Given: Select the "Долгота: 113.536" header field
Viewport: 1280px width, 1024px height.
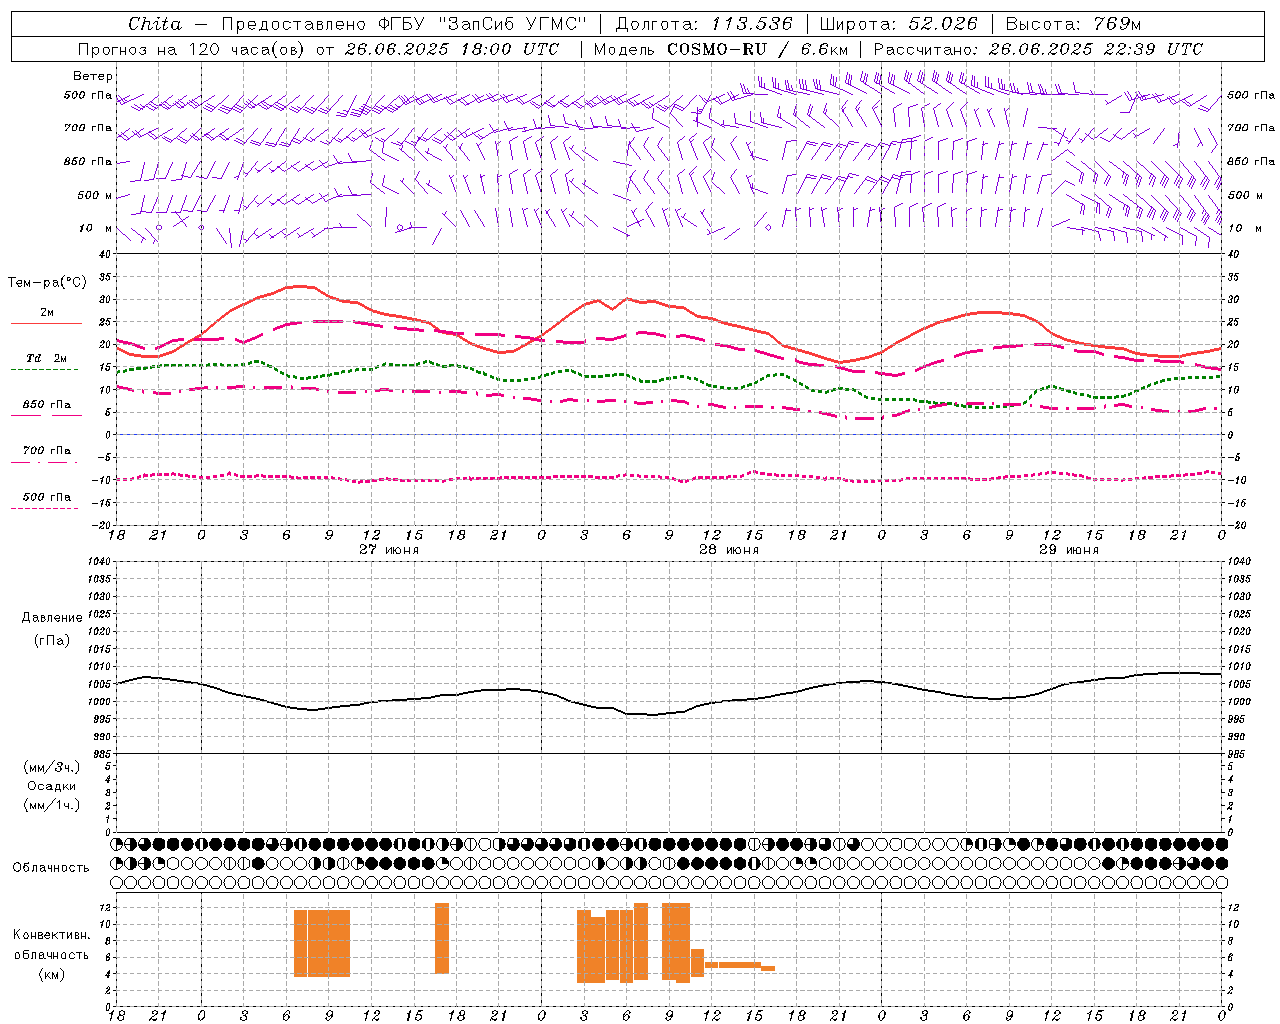Looking at the screenshot, I should [704, 24].
